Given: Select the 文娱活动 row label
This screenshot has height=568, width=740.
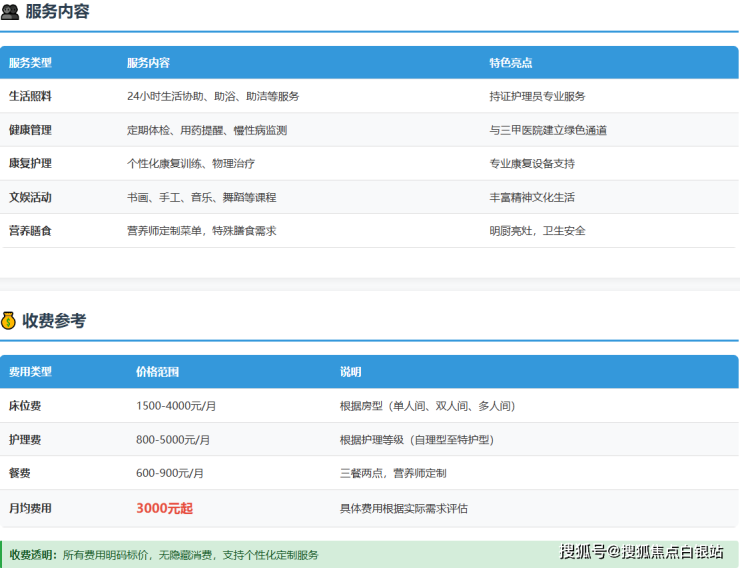Looking at the screenshot, I should tap(30, 197).
